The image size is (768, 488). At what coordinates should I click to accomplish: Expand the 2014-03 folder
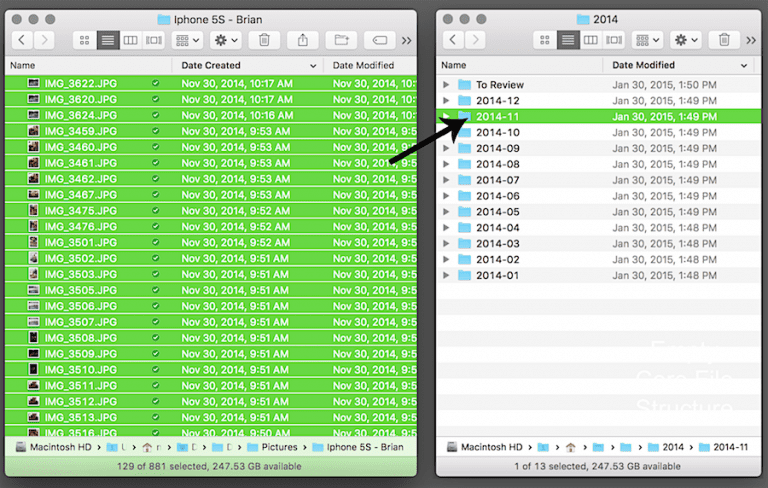[446, 244]
